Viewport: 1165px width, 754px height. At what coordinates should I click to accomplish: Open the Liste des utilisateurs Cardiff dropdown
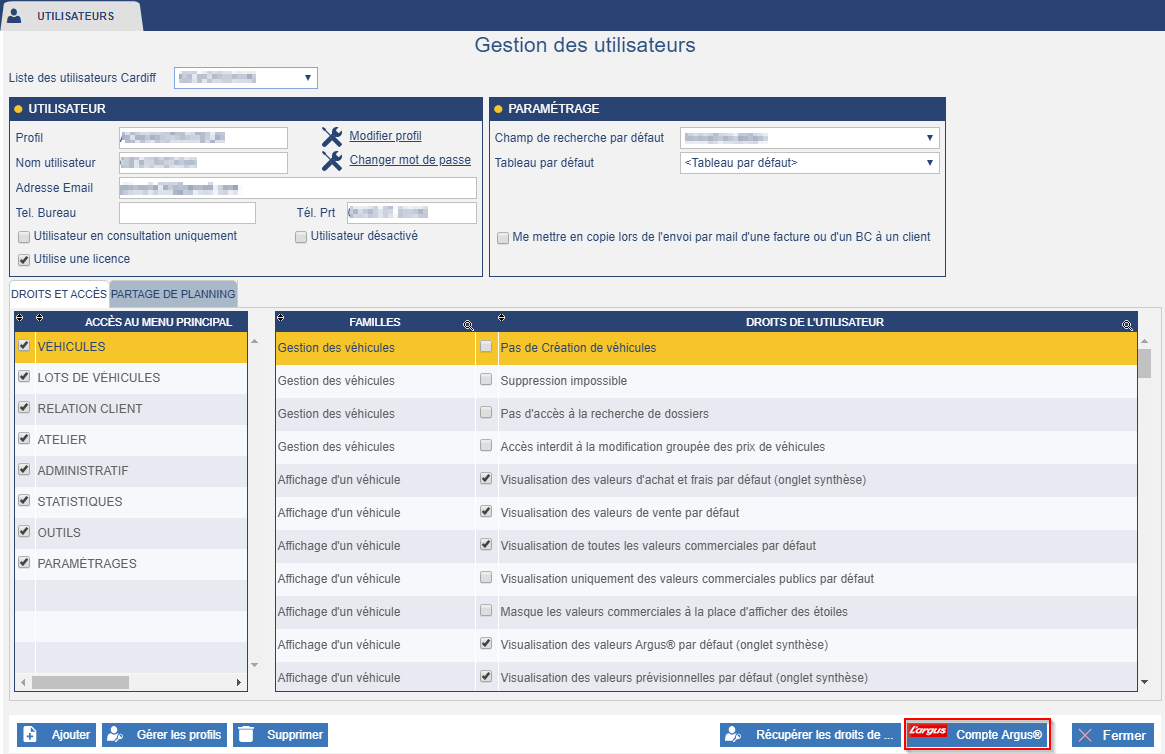pyautogui.click(x=246, y=78)
